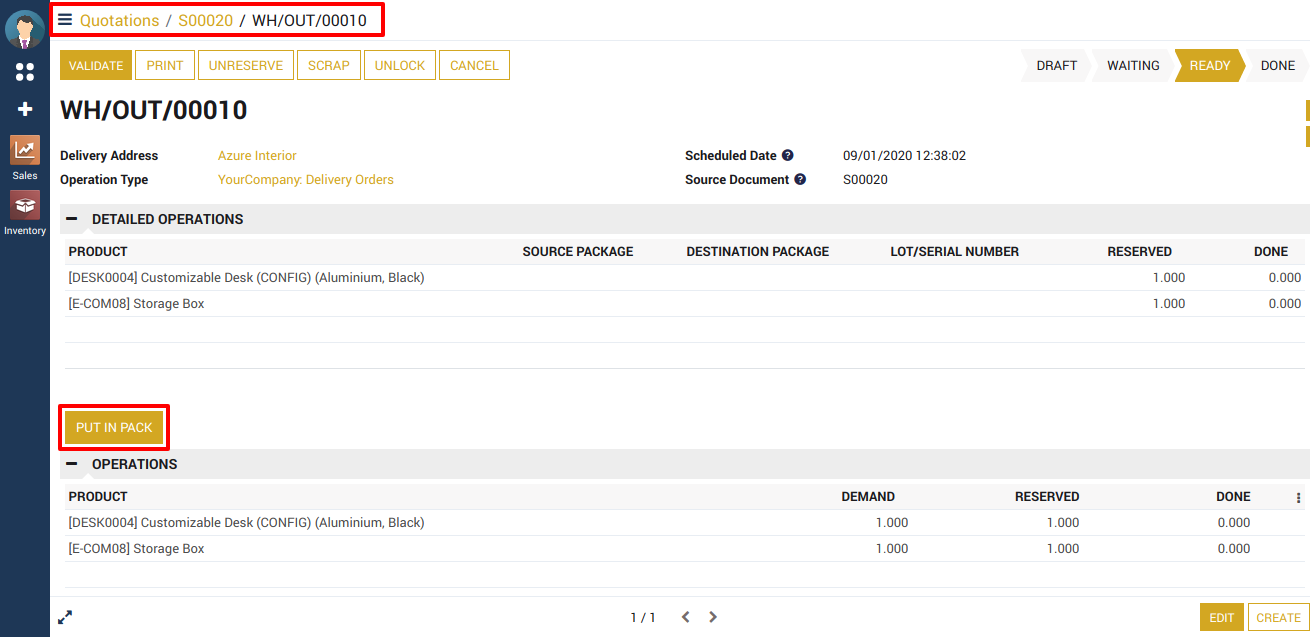
Task: Collapse the Operations section
Action: click(72, 464)
